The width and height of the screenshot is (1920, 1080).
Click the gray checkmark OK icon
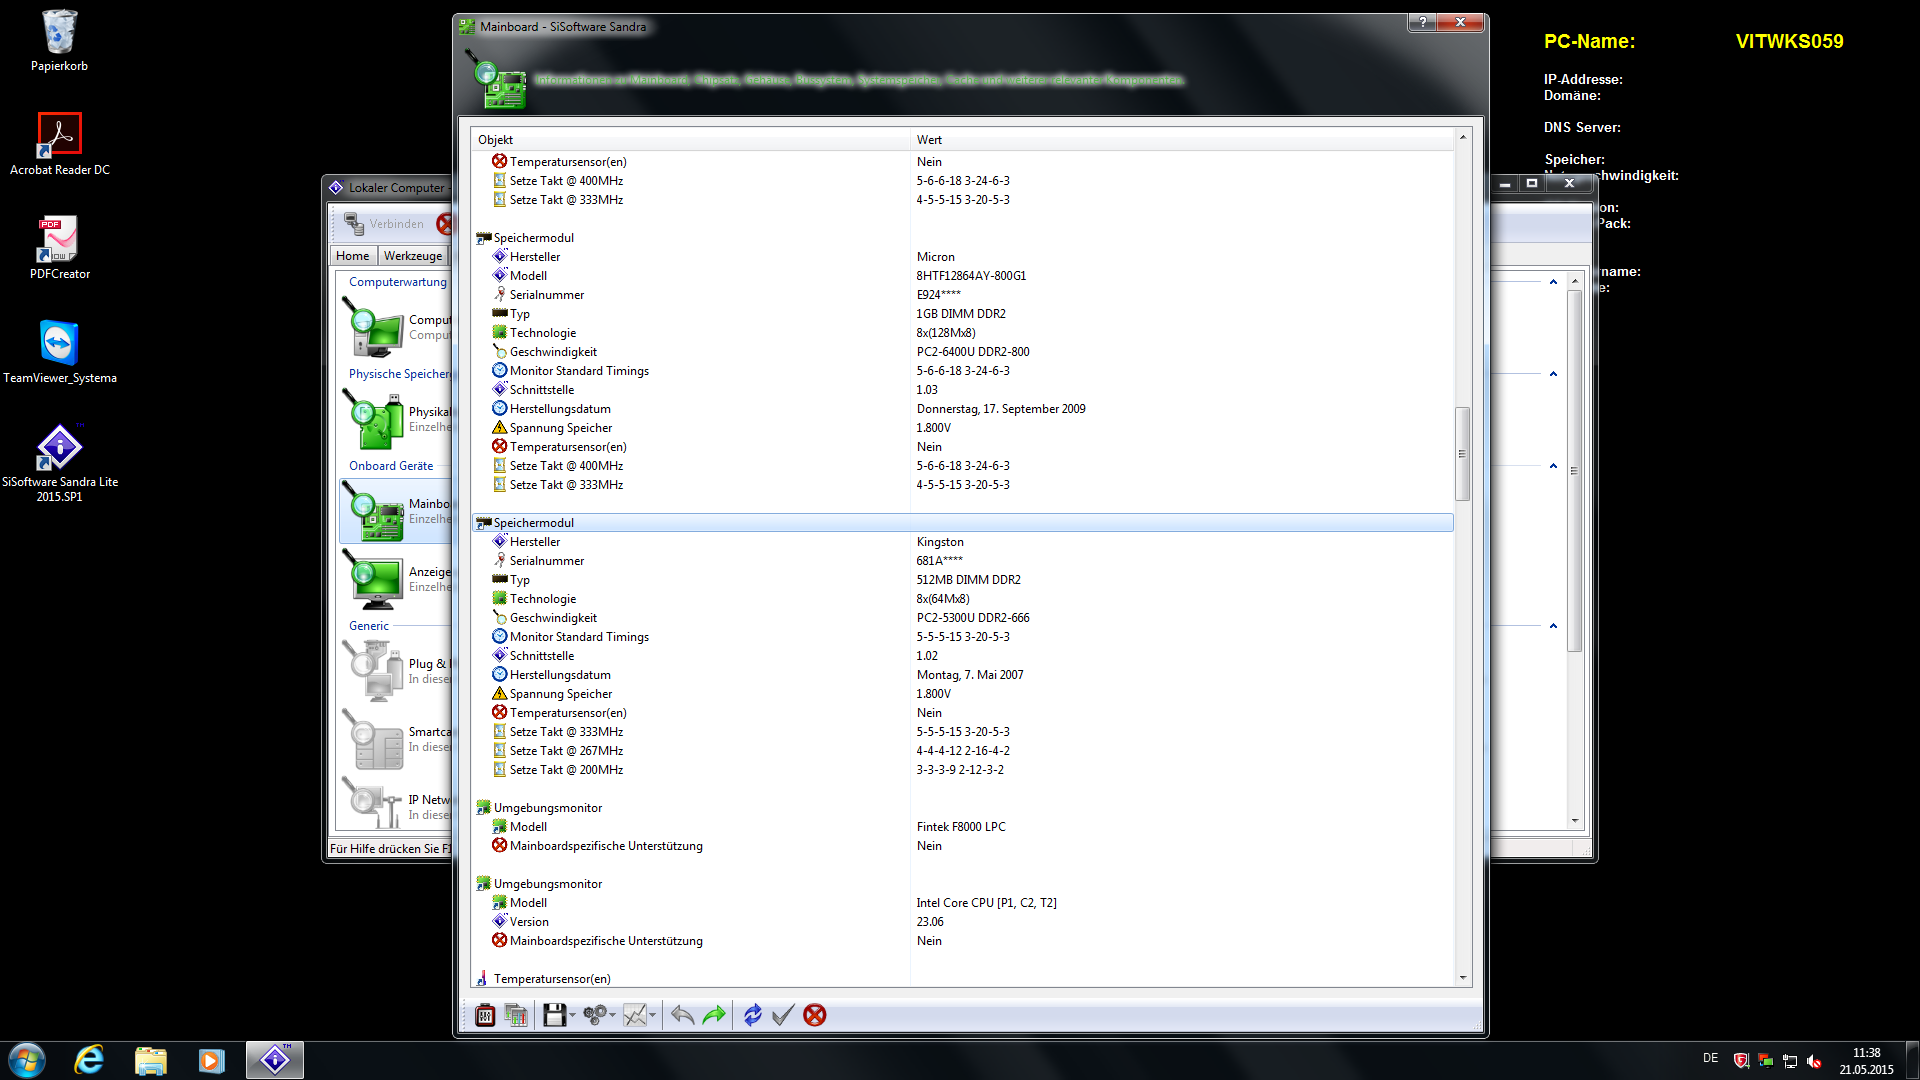(x=783, y=1015)
